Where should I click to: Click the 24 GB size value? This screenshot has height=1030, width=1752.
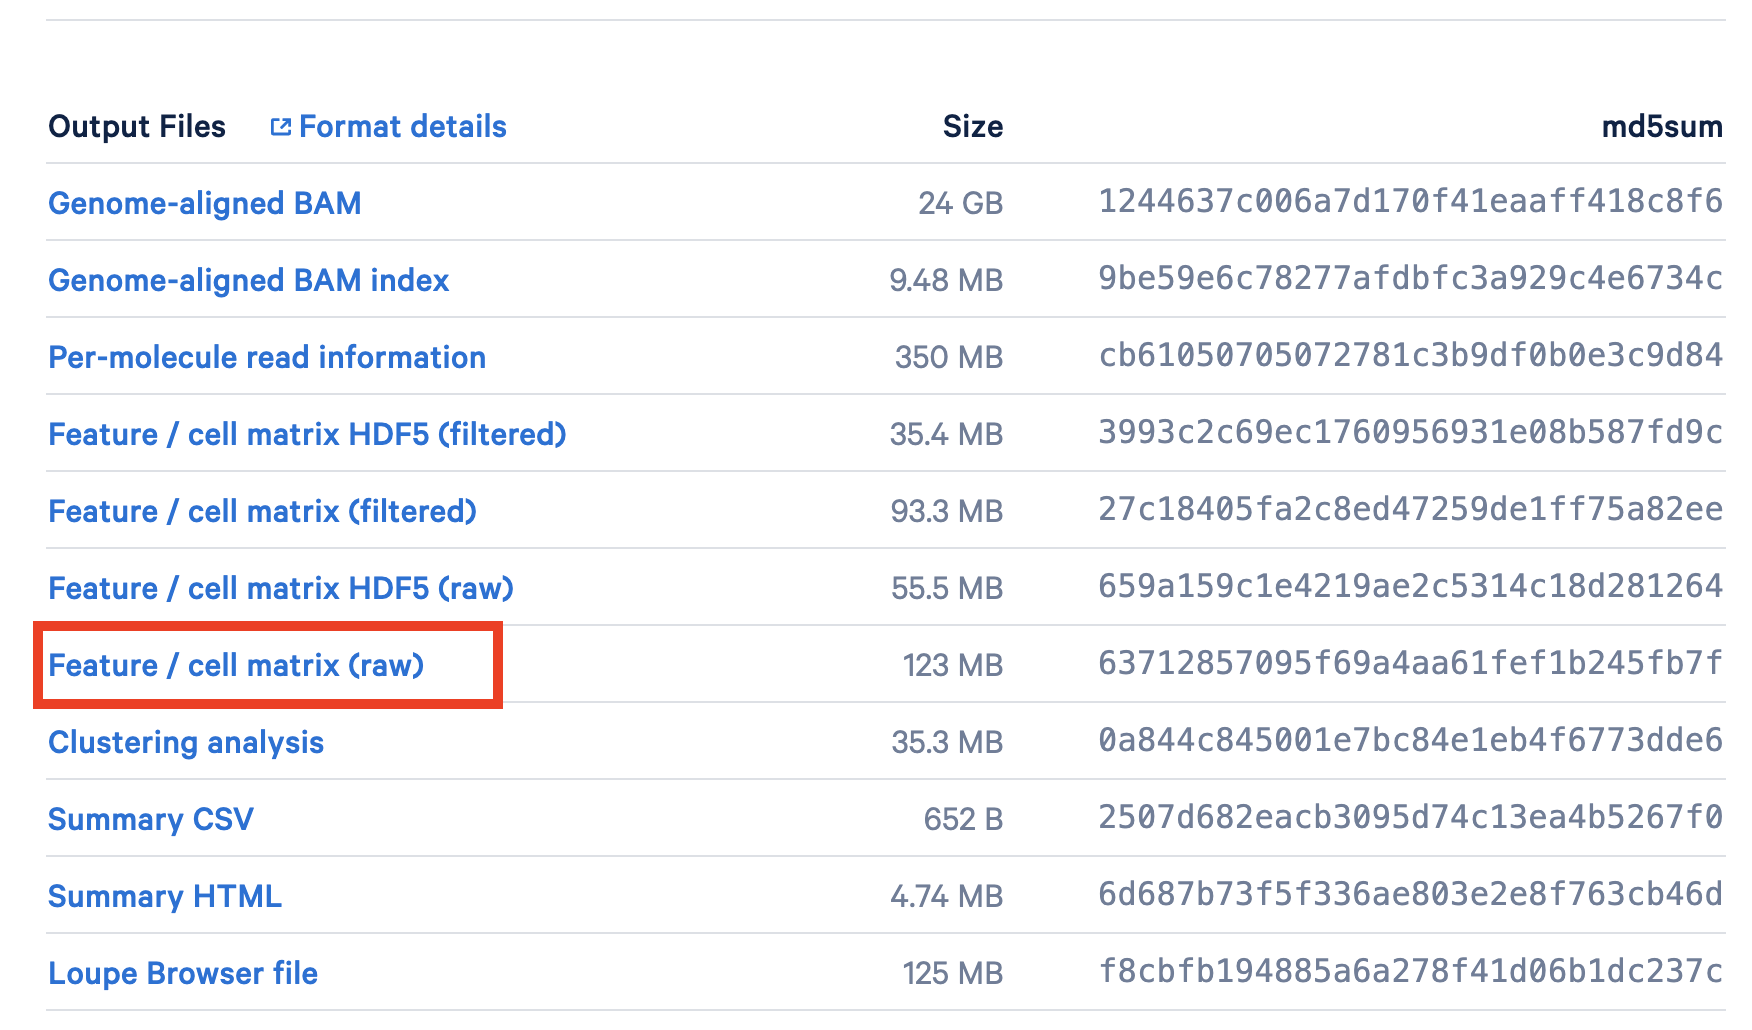[x=960, y=203]
